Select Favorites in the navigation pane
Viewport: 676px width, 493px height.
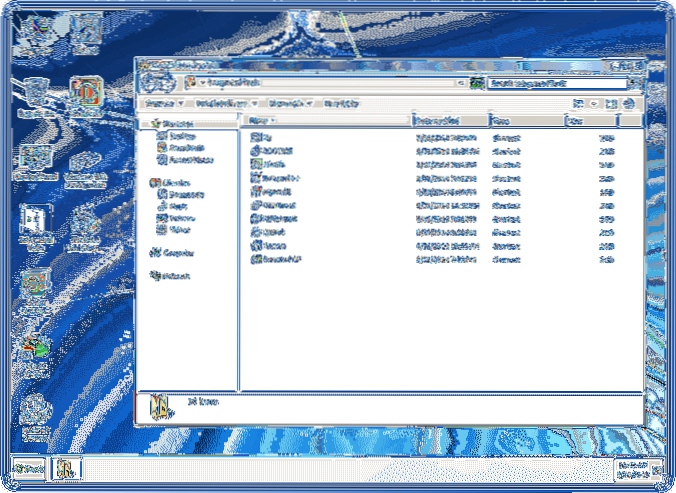173,124
